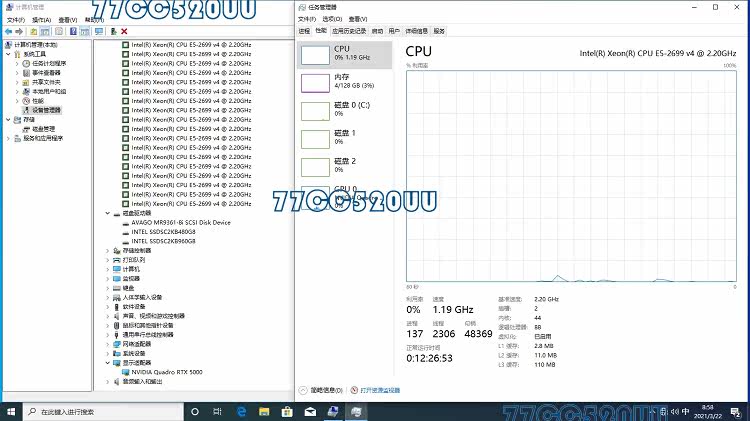Click the taskbar search box
The image size is (750, 421).
103,411
